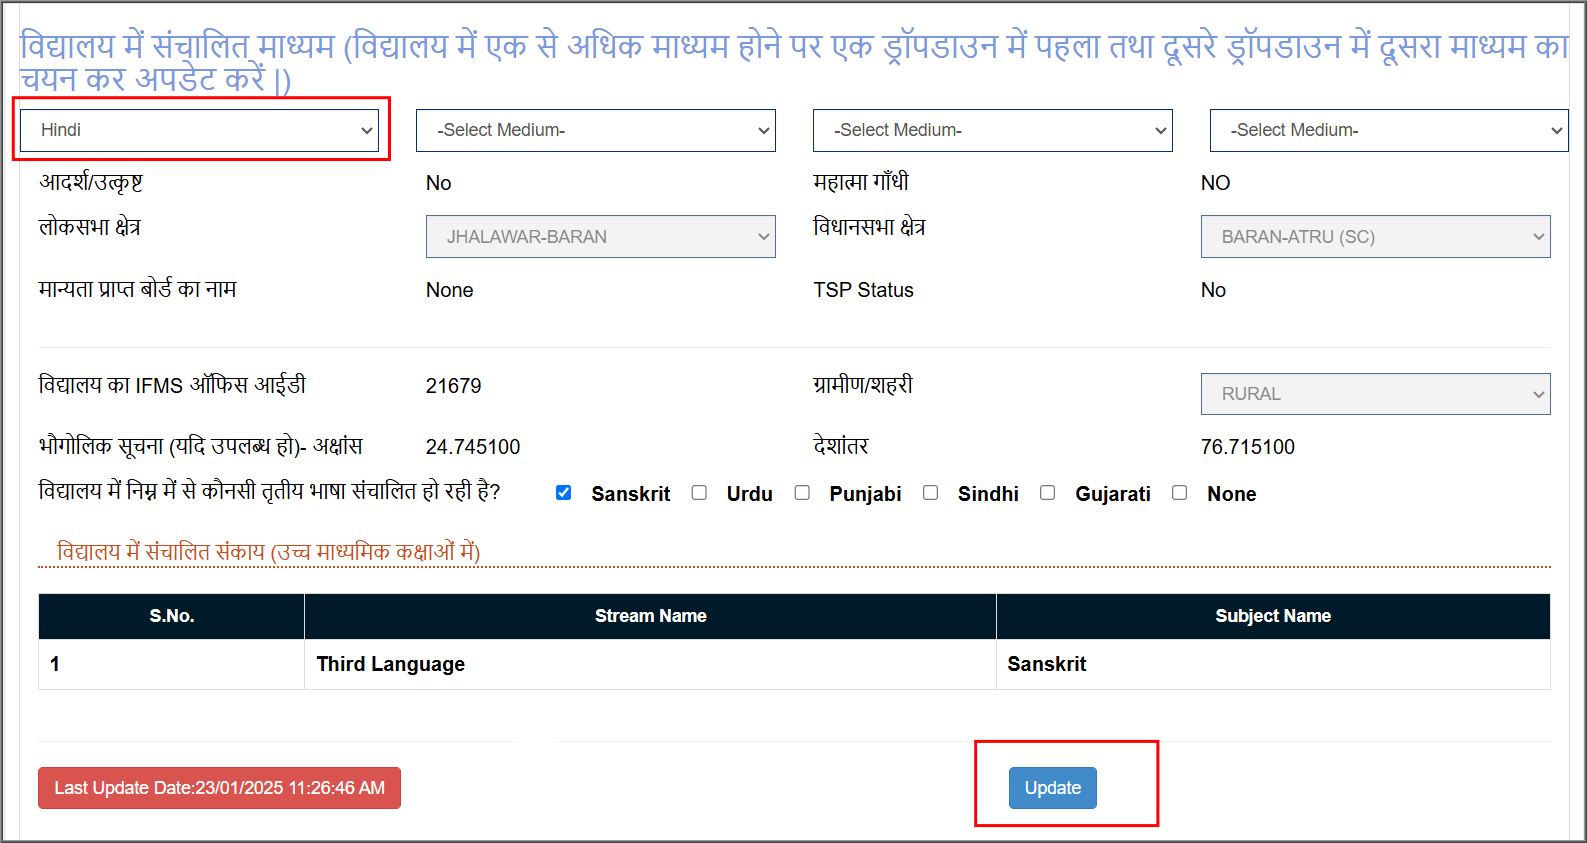This screenshot has height=843, width=1587.
Task: Click the Urdu checkbox label text
Action: (750, 494)
